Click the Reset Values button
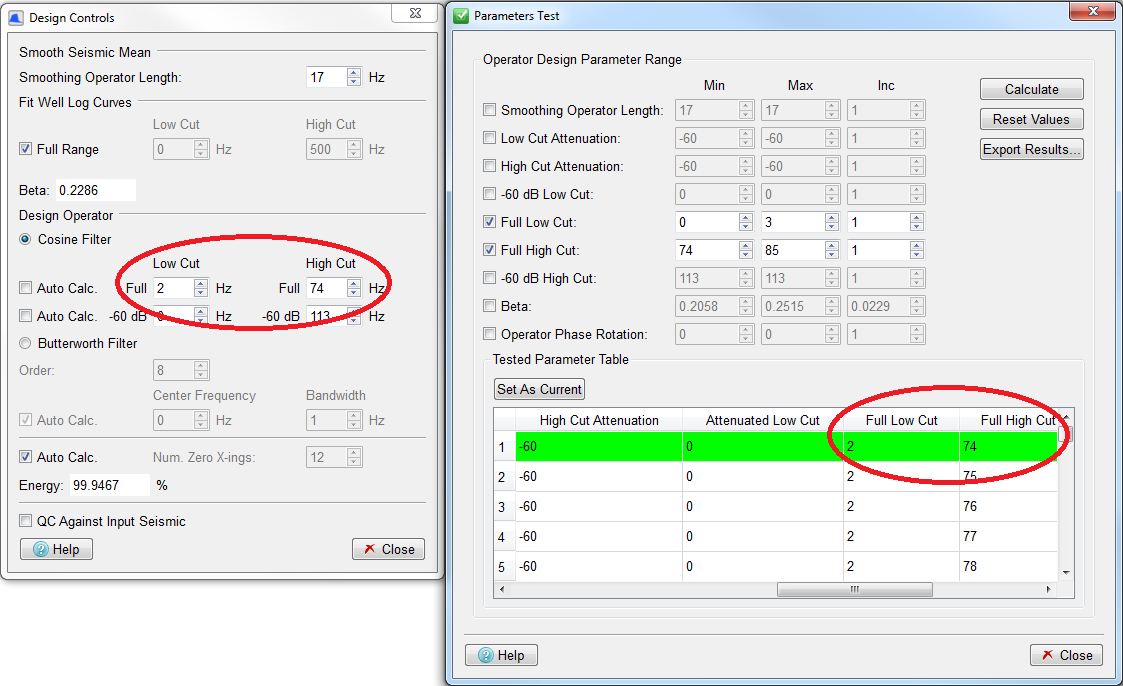Screen dimensions: 1123x686 (1031, 120)
